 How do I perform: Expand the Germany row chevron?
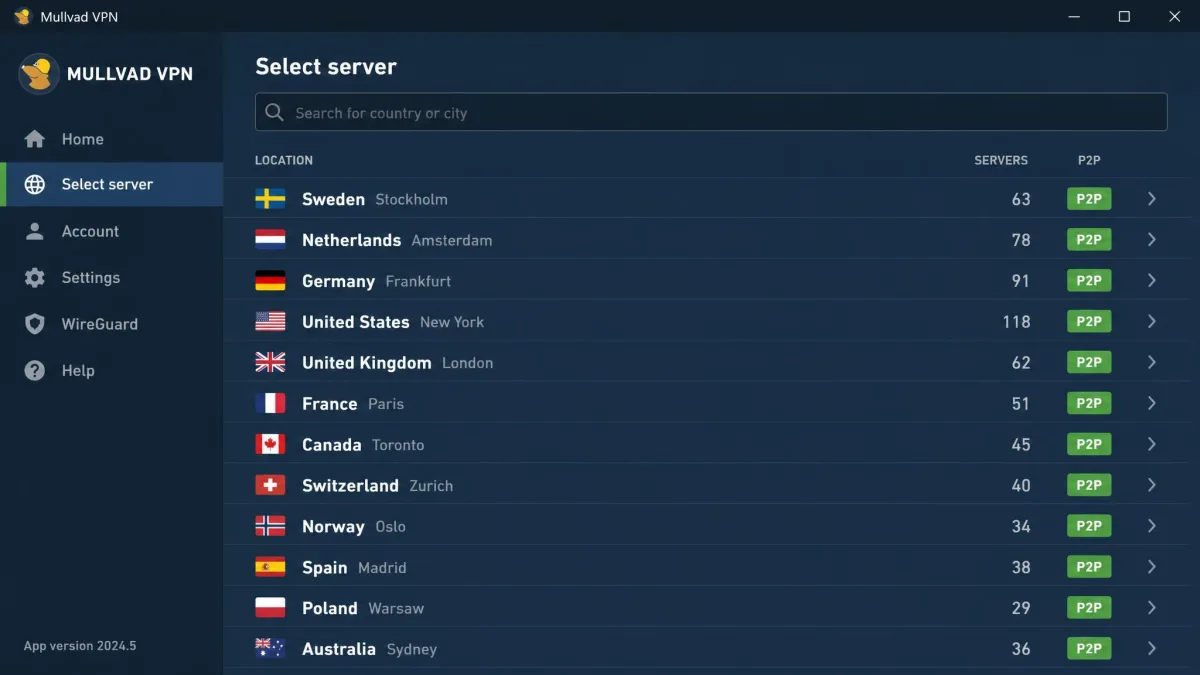click(x=1152, y=281)
